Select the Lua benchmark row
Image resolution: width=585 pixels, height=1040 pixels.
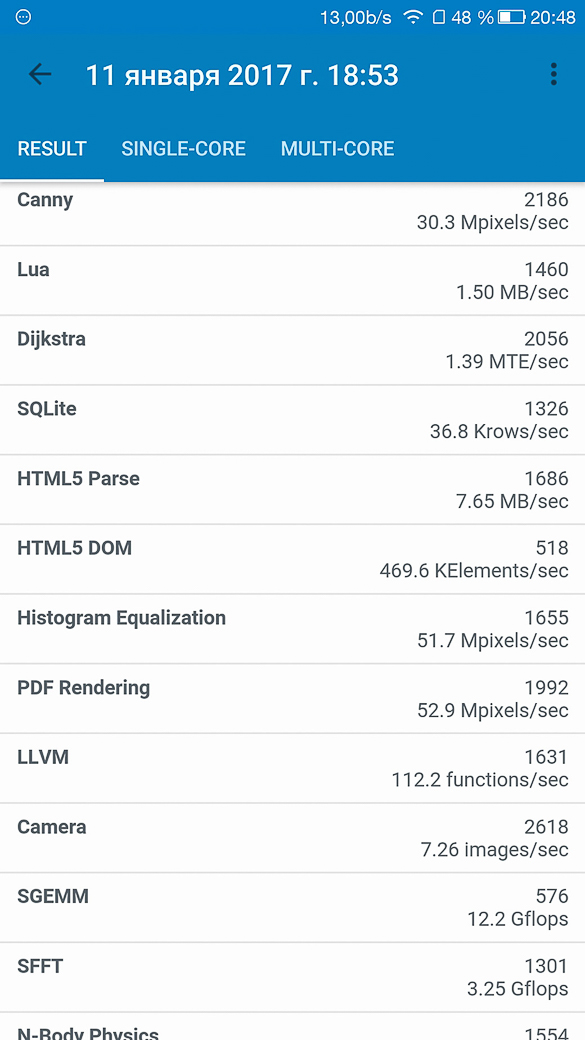pyautogui.click(x=292, y=281)
